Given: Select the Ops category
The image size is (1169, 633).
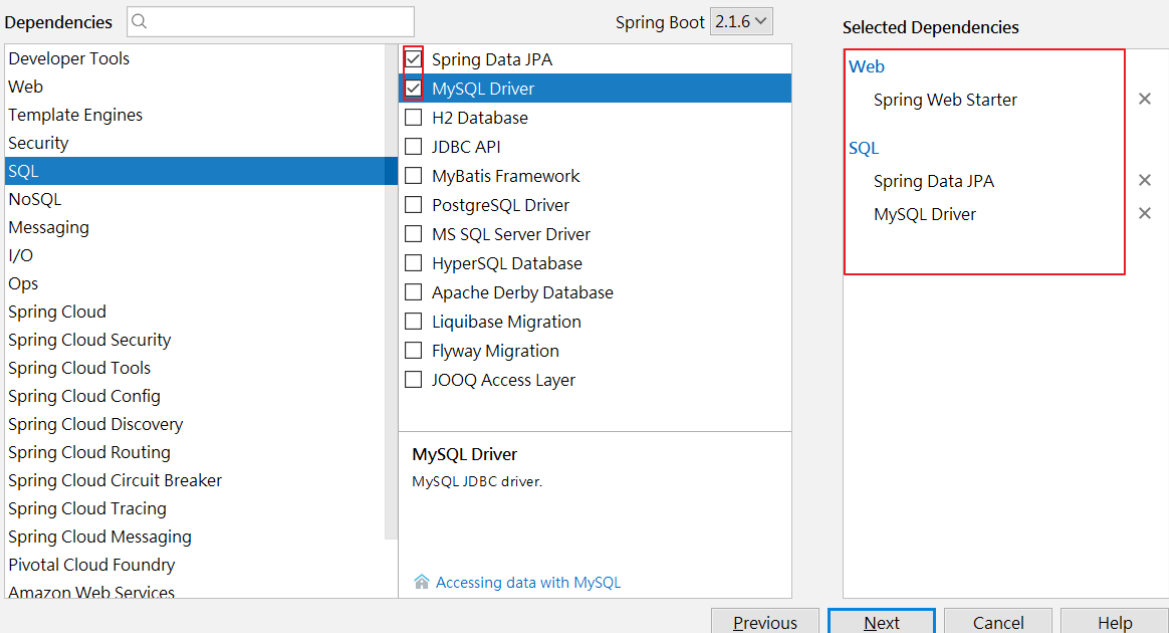Looking at the screenshot, I should point(195,283).
